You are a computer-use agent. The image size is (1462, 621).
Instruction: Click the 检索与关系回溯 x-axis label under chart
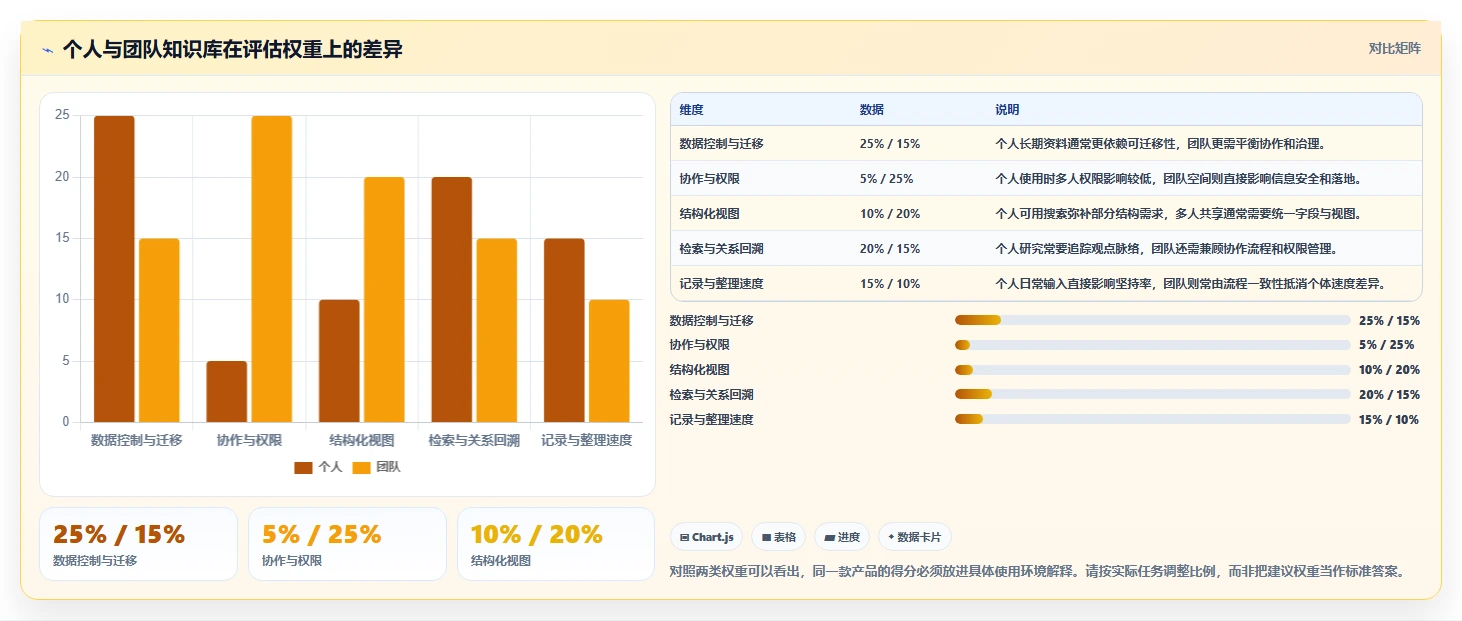pos(474,440)
